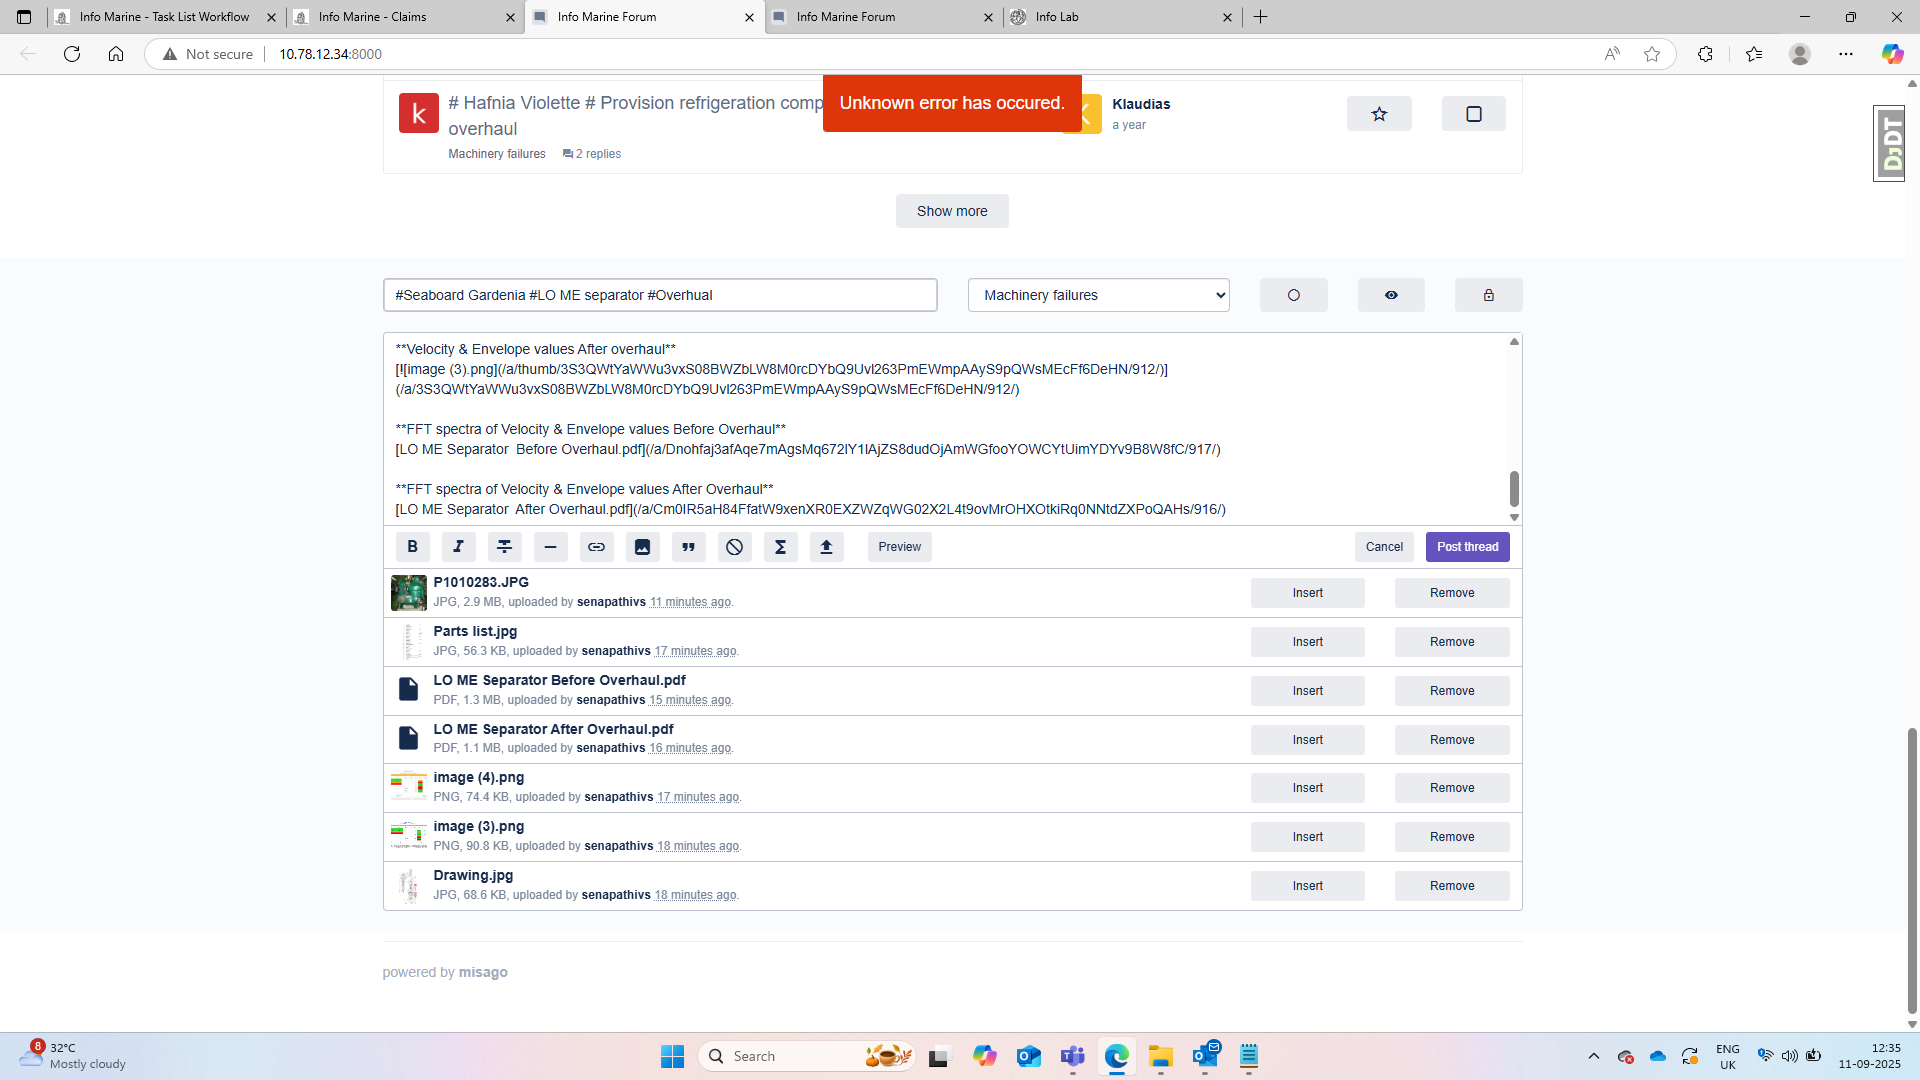
Task: Insert a hyperlink via link icon
Action: tap(596, 547)
